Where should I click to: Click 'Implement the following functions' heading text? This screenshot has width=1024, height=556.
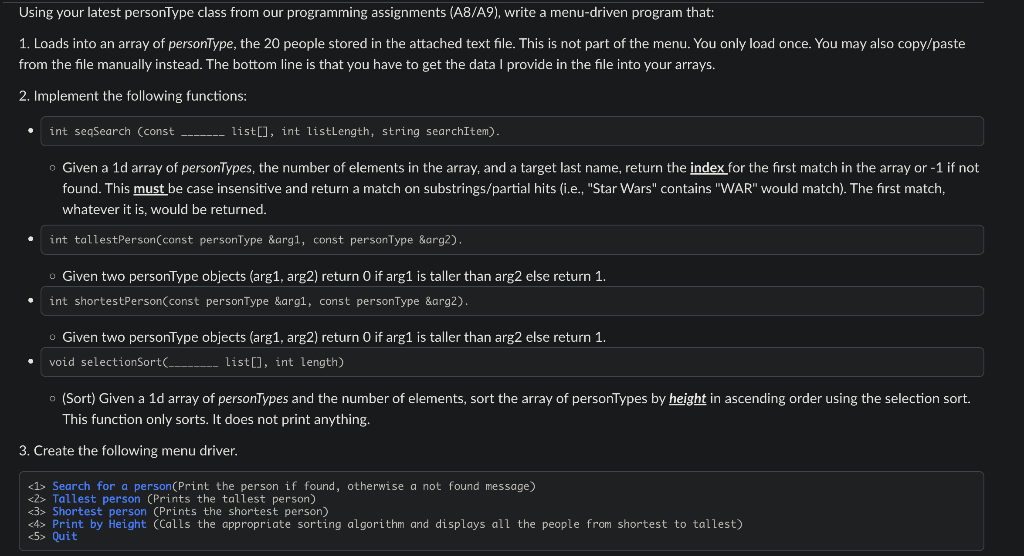140,96
